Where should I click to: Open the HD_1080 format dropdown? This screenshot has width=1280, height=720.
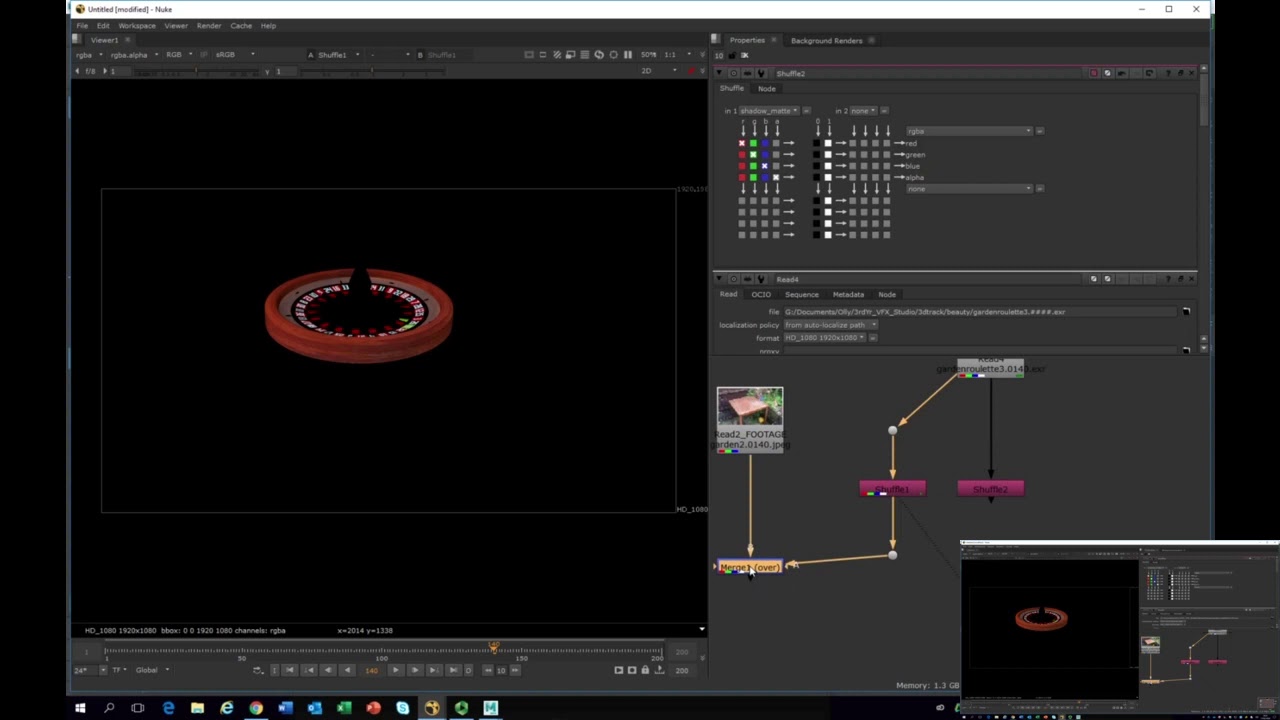[x=825, y=338]
